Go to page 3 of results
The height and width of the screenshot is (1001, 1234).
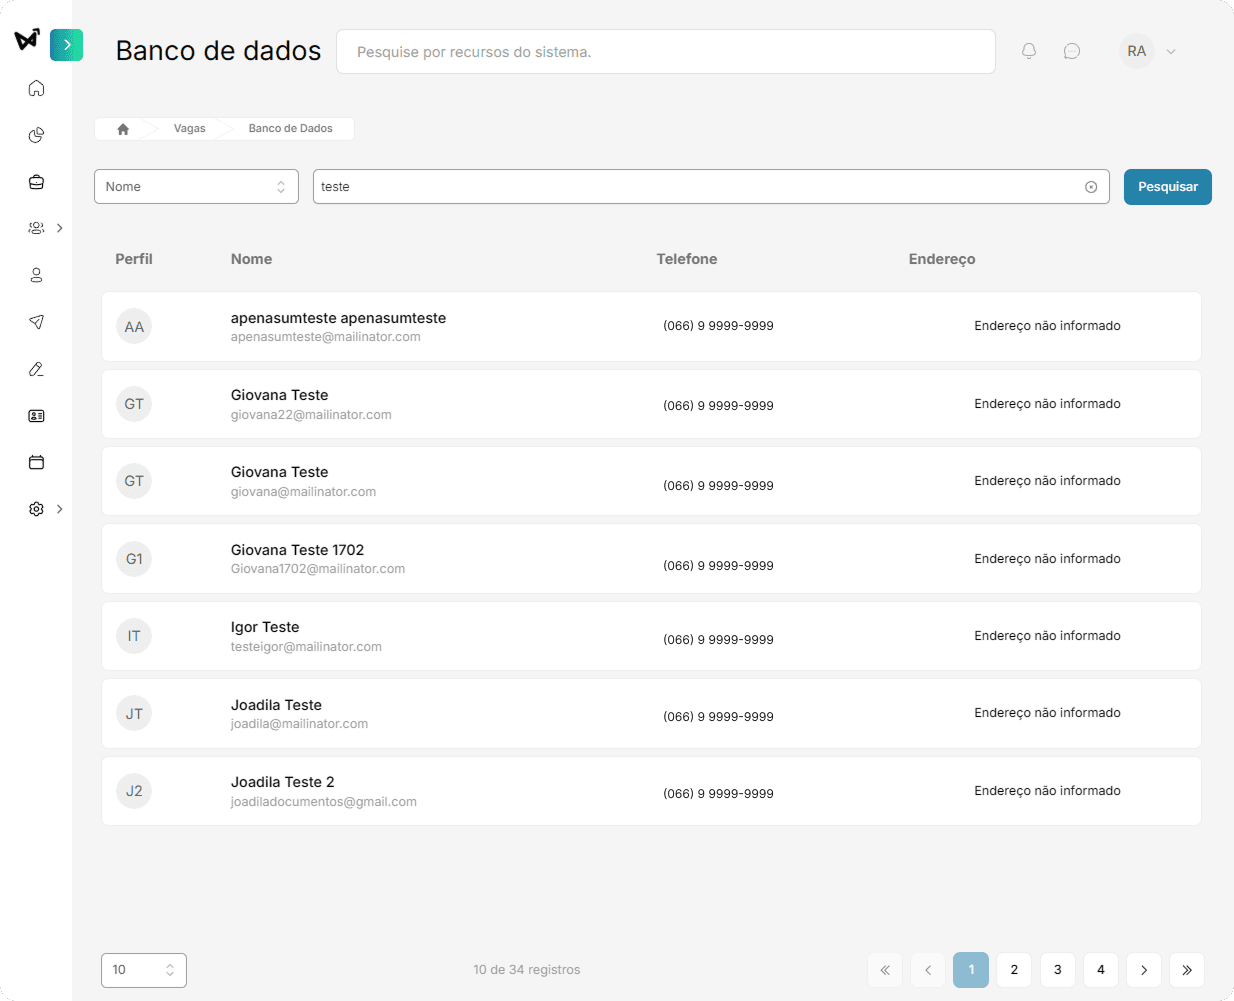pyautogui.click(x=1057, y=970)
